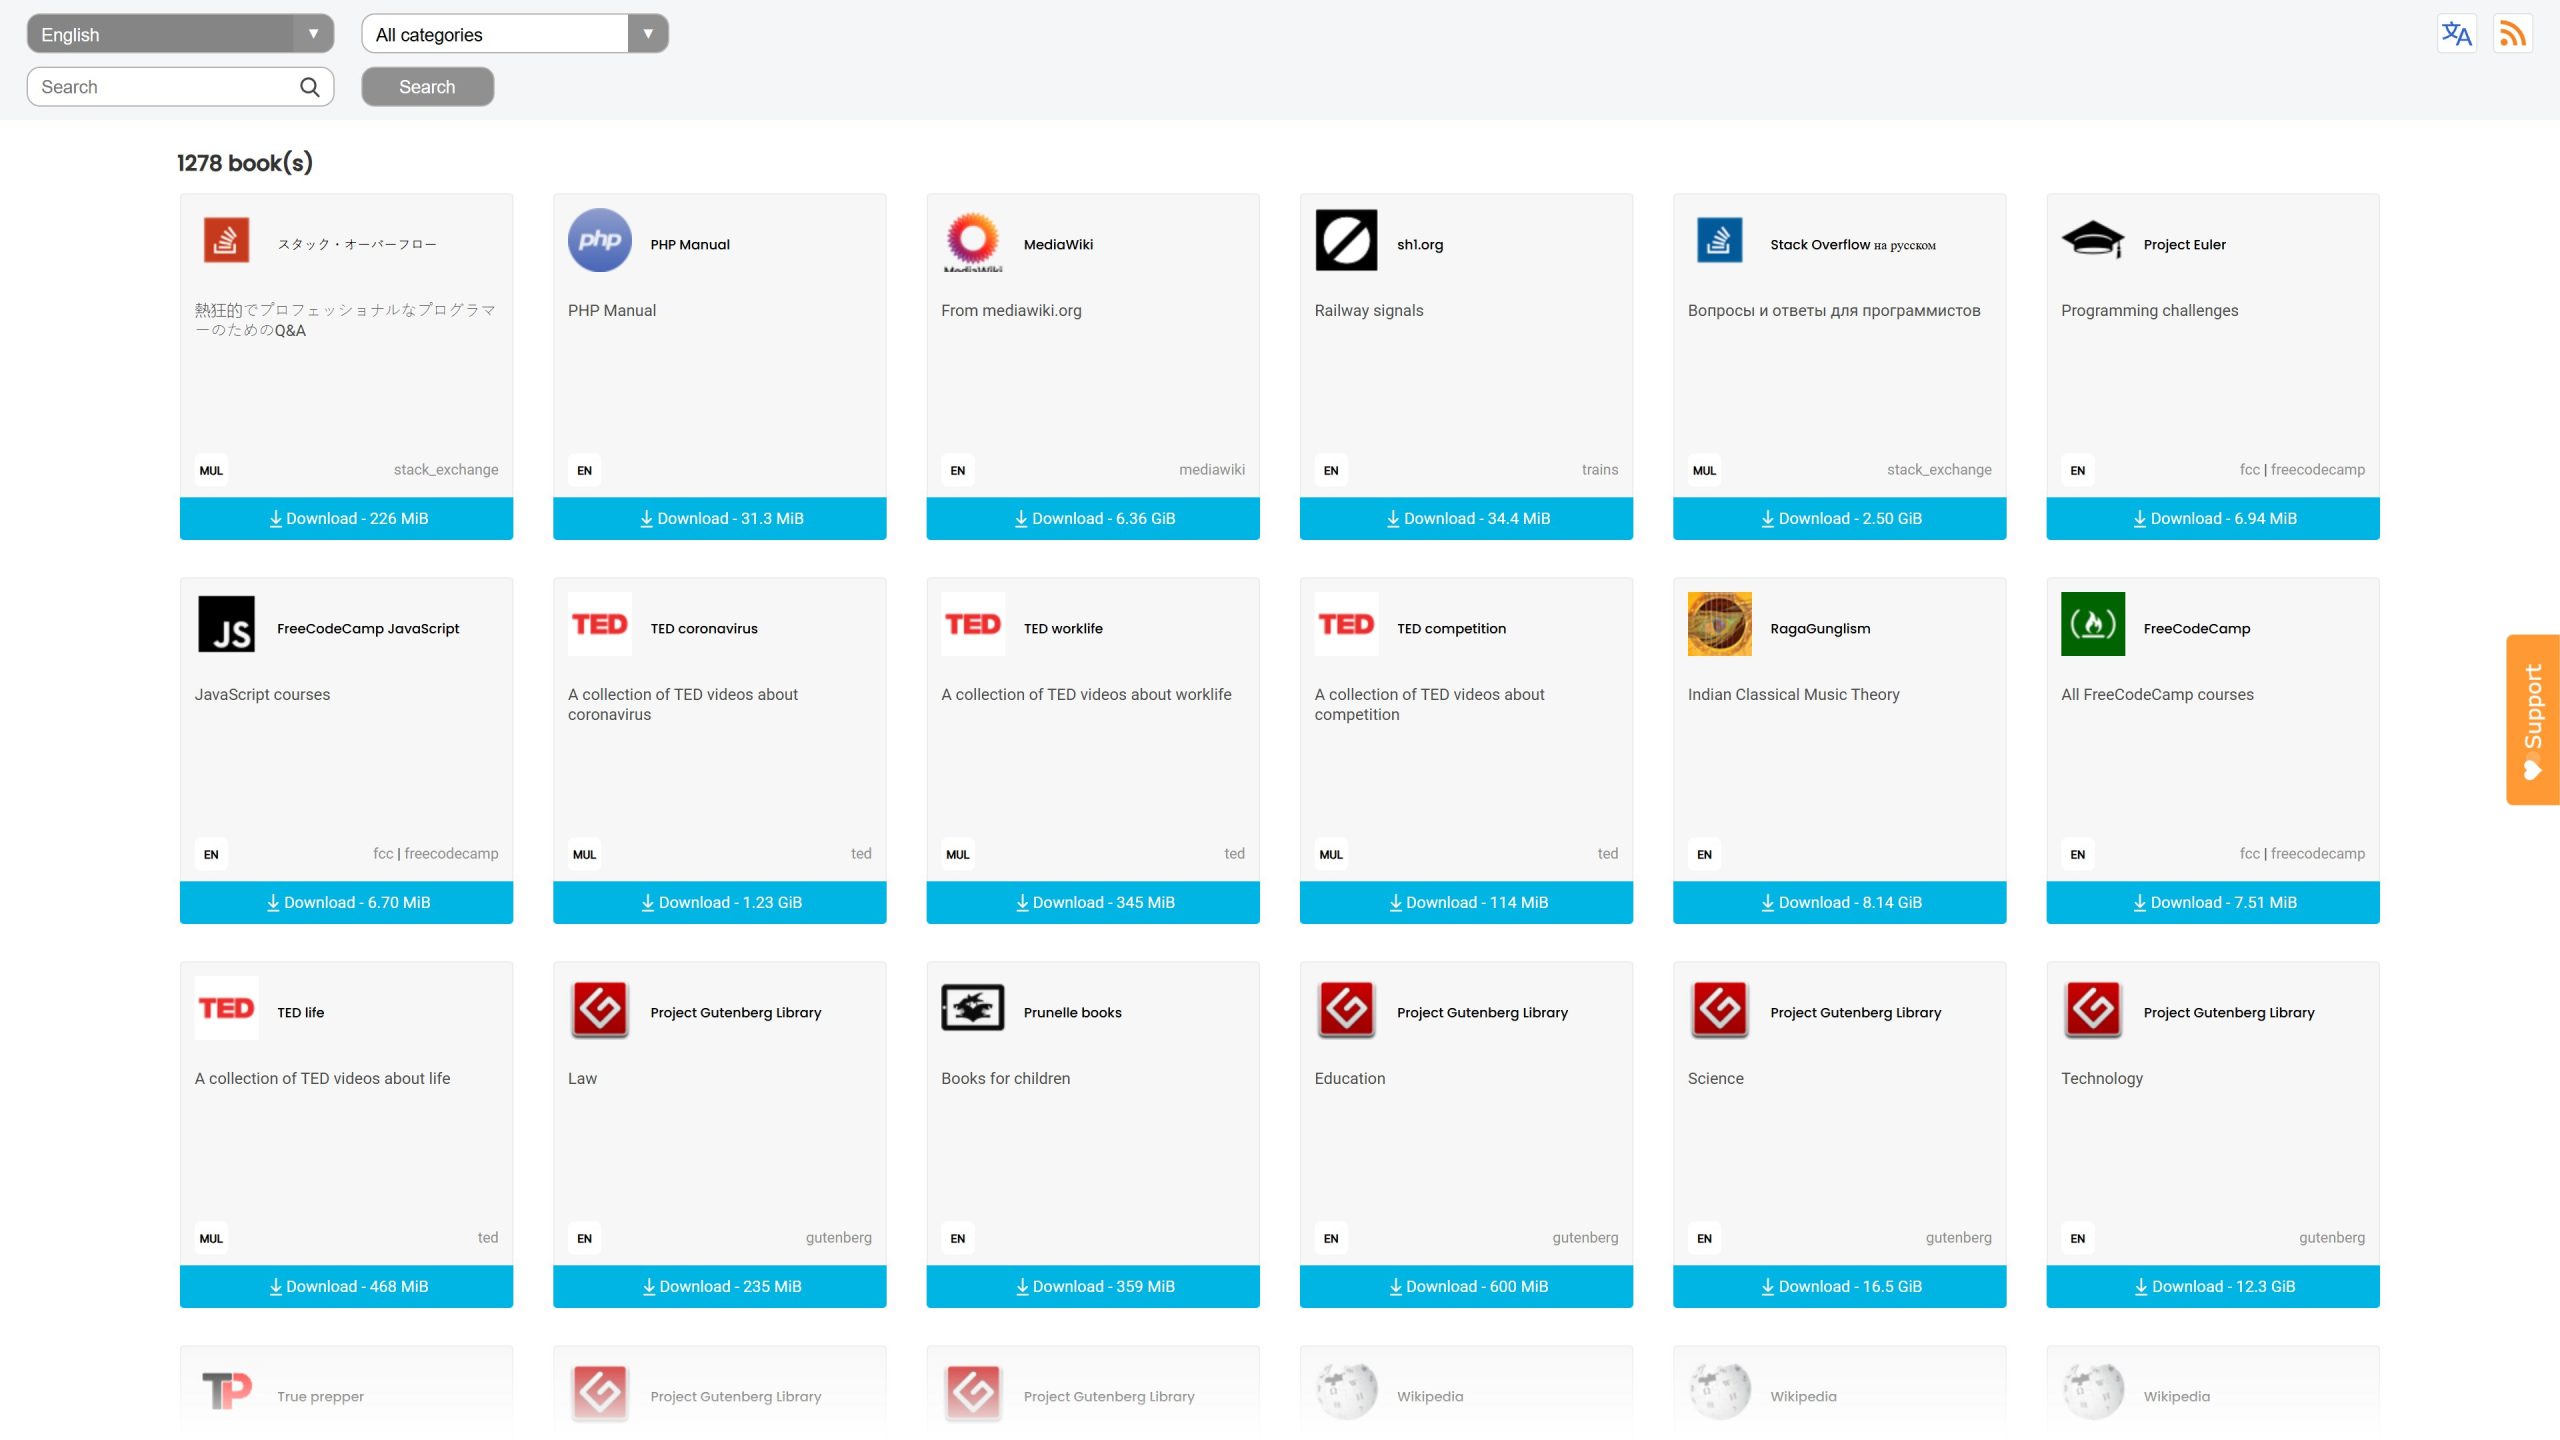Download Prunelle books 359 MiB
Viewport: 2560px width, 1440px height.
1093,1286
